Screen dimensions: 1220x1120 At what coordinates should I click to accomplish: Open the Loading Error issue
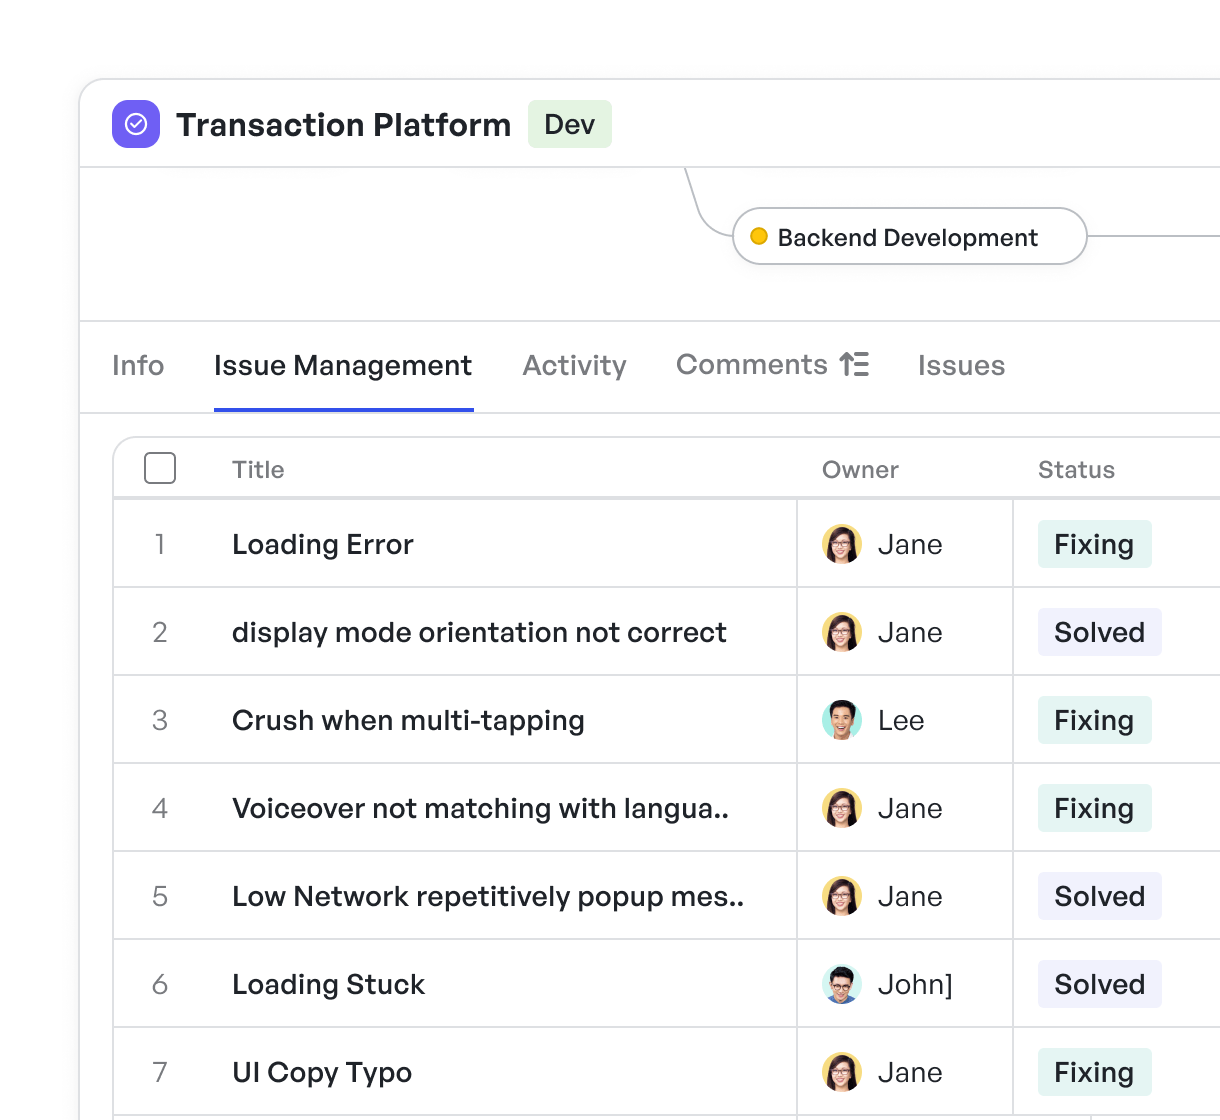coord(323,544)
